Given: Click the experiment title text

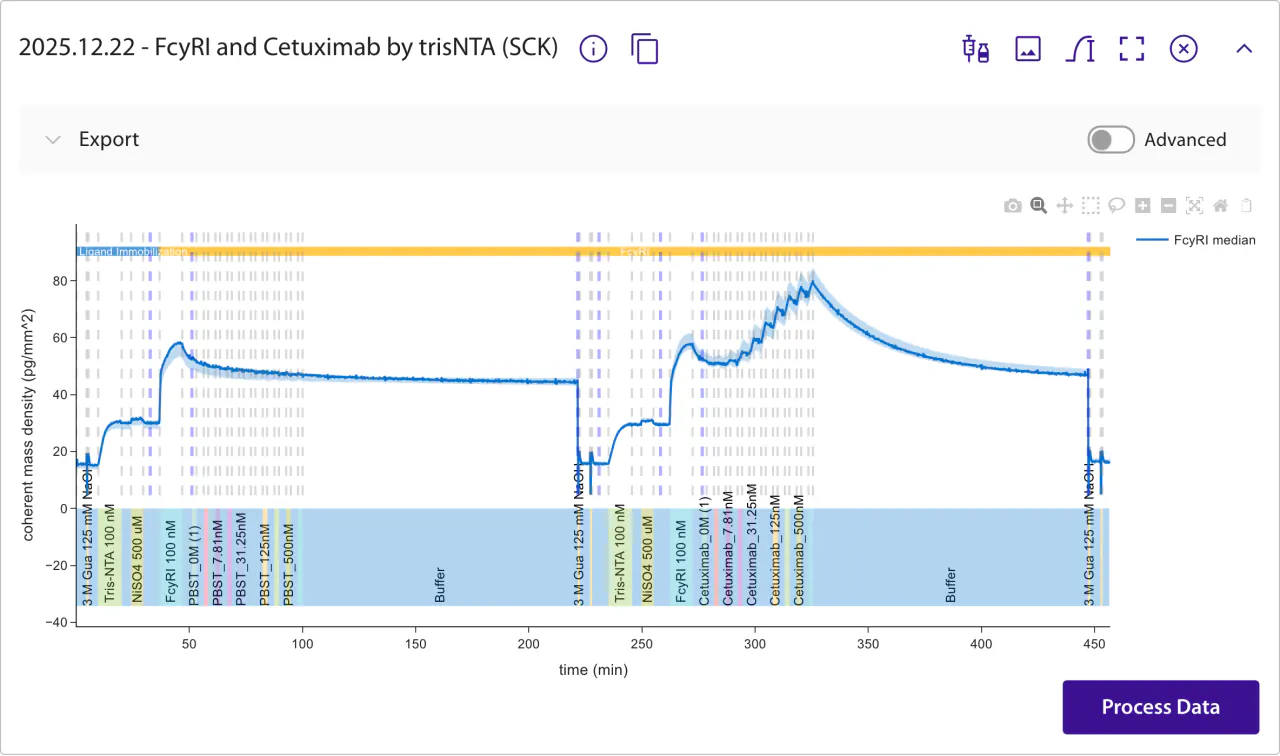Looking at the screenshot, I should (288, 48).
